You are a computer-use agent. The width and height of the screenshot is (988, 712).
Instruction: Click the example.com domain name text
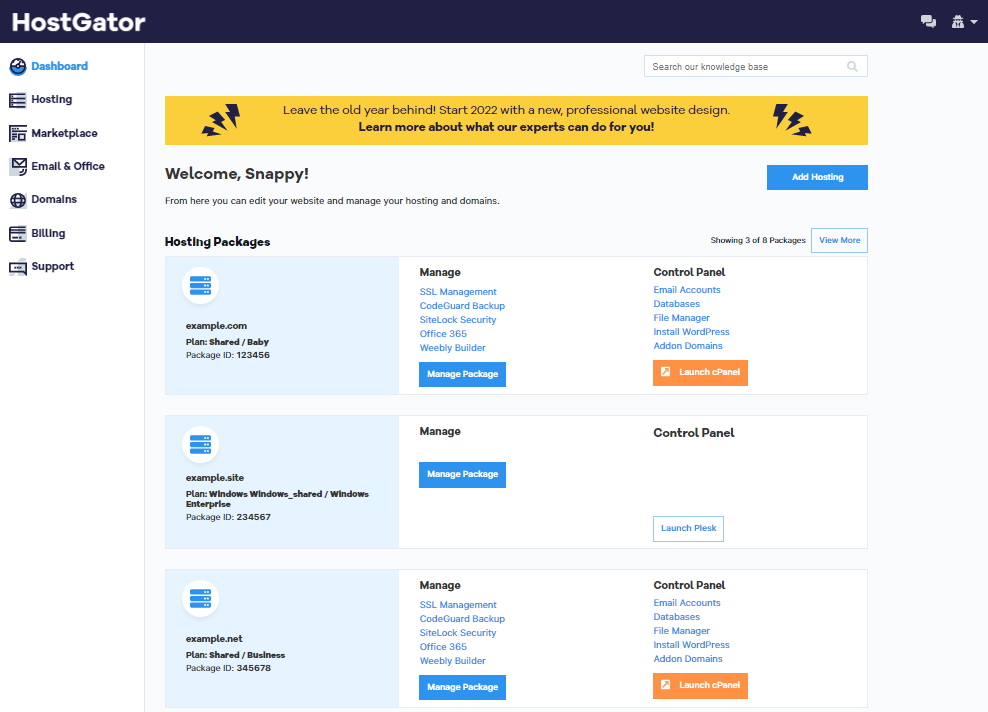(216, 326)
